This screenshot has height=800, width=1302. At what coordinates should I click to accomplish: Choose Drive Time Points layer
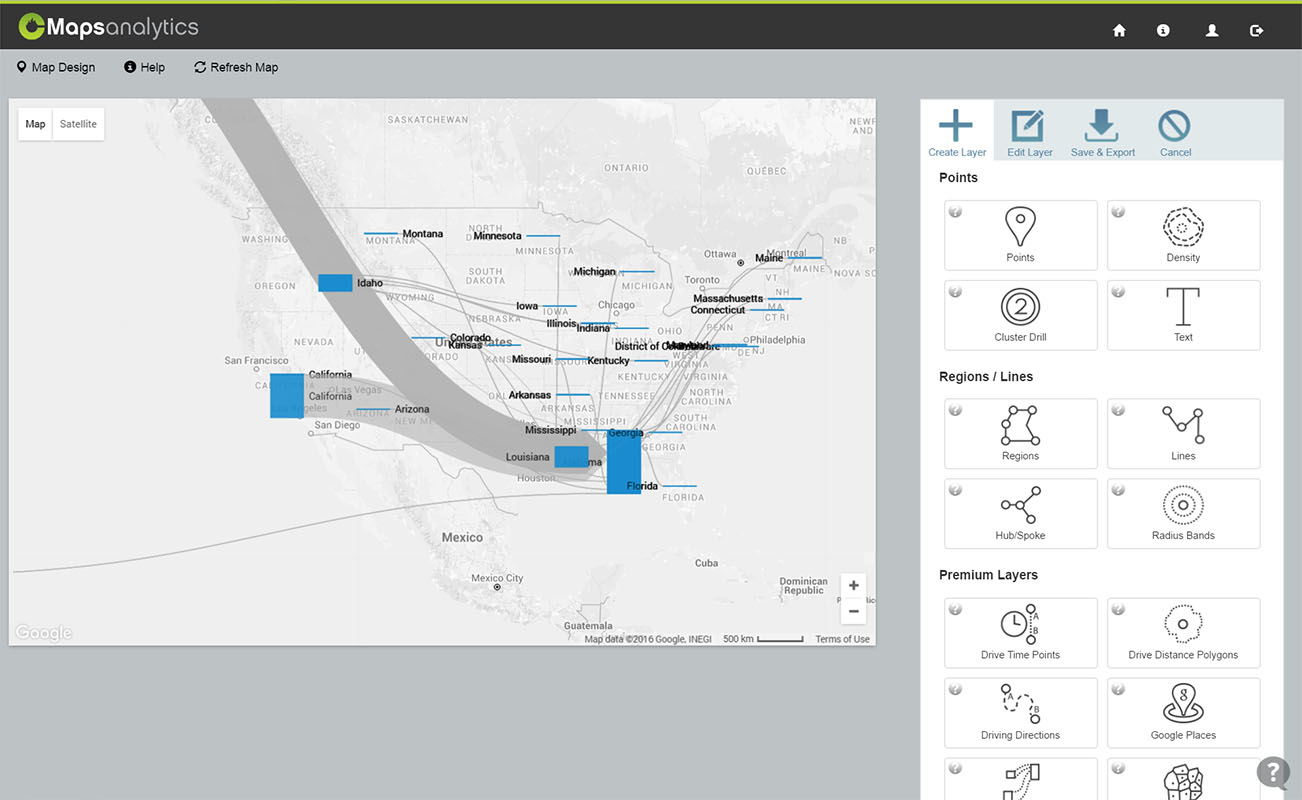coord(1020,633)
